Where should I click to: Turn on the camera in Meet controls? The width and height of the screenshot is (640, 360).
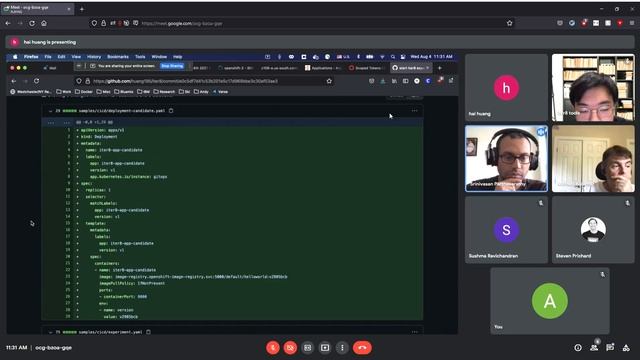click(290, 348)
